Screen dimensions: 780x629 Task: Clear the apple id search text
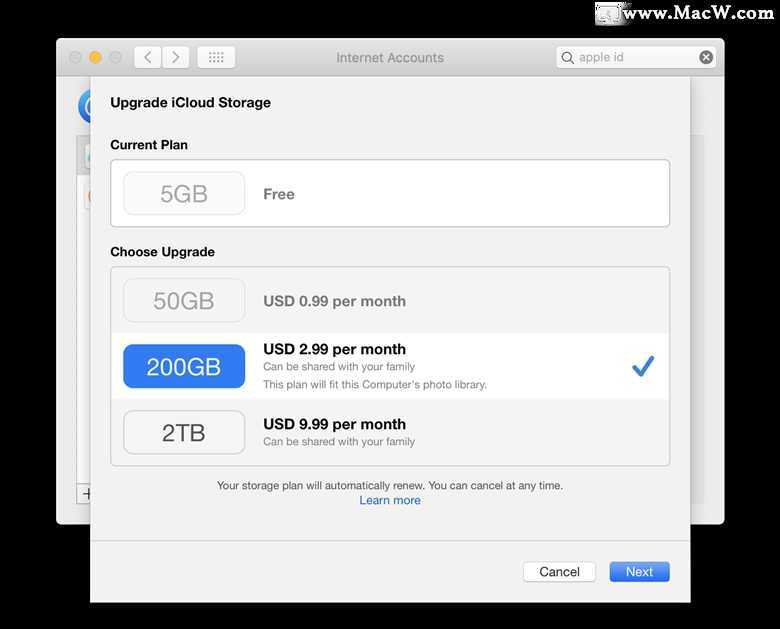pyautogui.click(x=706, y=57)
